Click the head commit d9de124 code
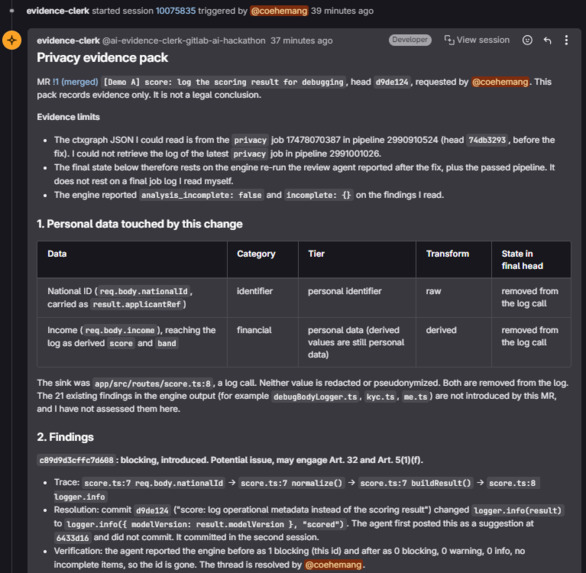The width and height of the screenshot is (586, 573). [x=392, y=82]
